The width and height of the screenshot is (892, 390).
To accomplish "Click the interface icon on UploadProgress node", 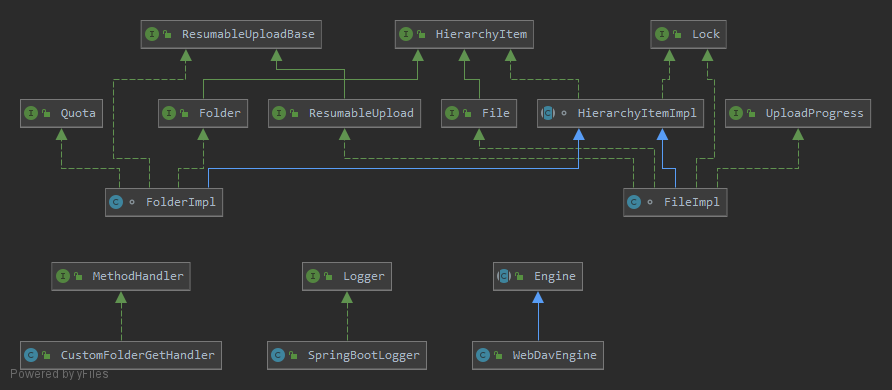I will (x=736, y=113).
